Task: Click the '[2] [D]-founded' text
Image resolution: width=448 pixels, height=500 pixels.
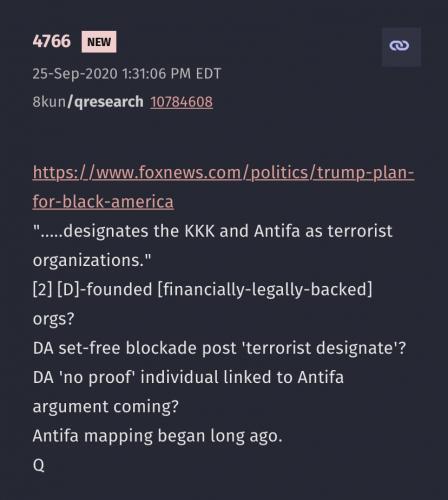Action: (x=92, y=289)
